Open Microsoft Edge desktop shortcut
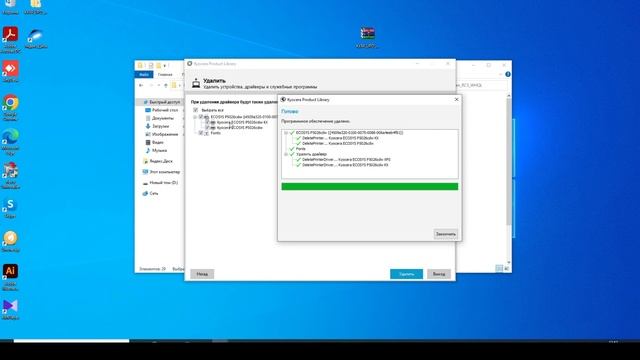Image resolution: width=640 pixels, height=360 pixels. click(11, 141)
